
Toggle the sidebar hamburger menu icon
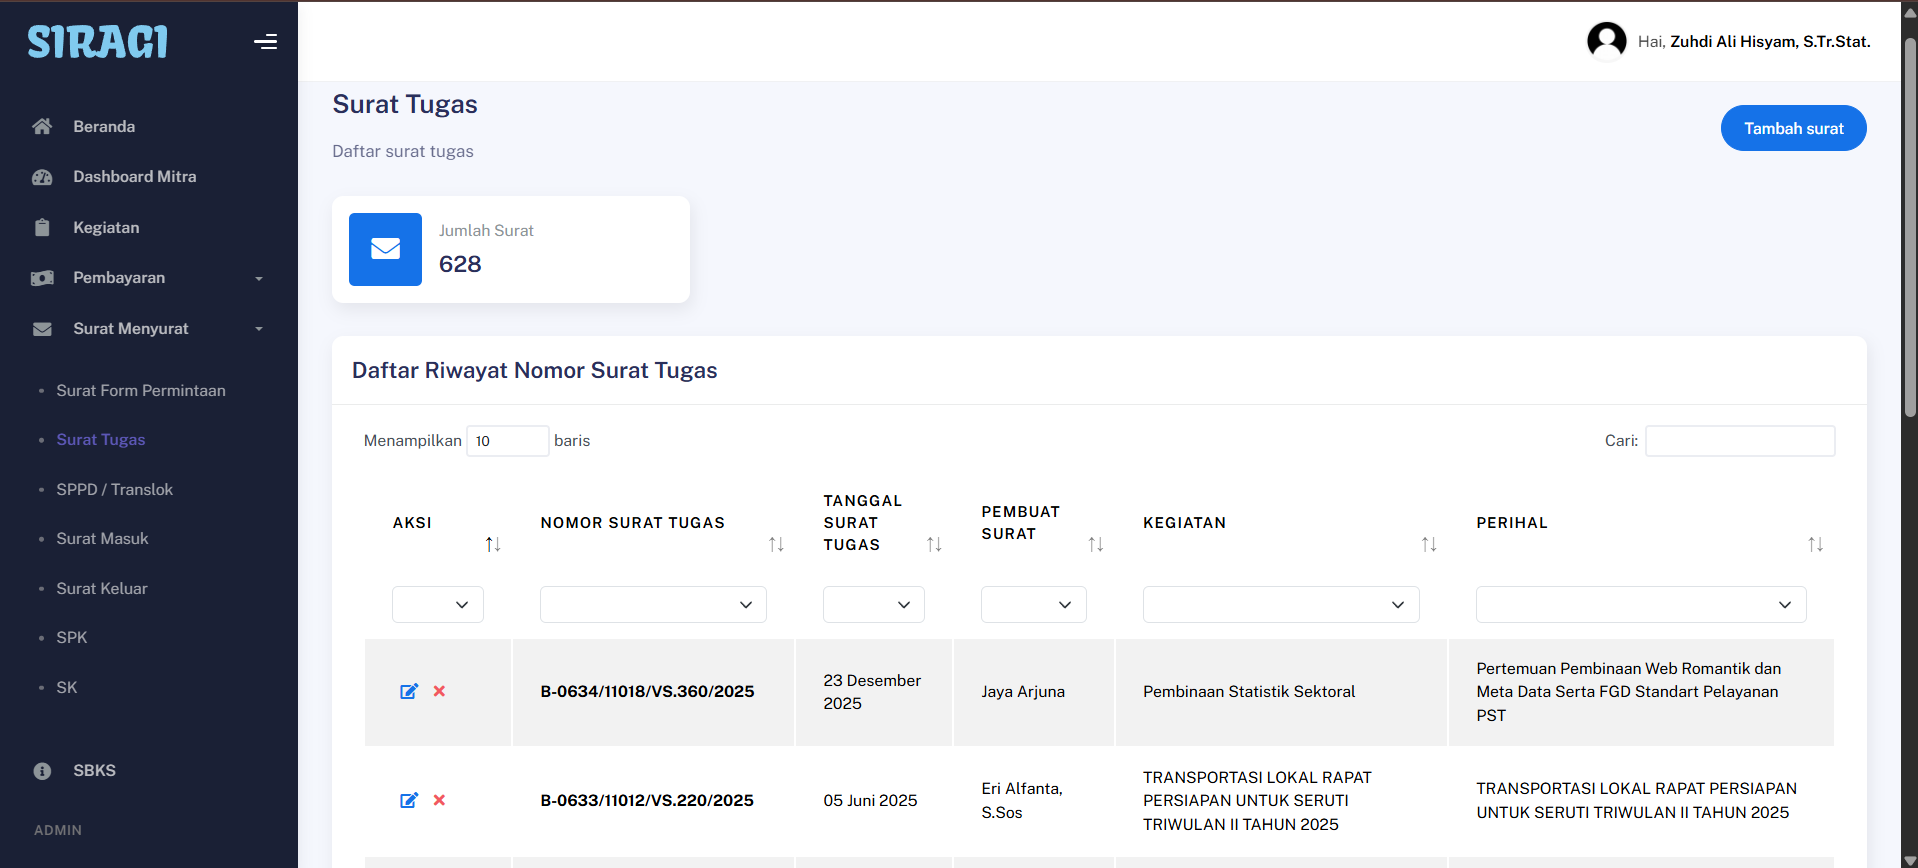click(x=265, y=42)
